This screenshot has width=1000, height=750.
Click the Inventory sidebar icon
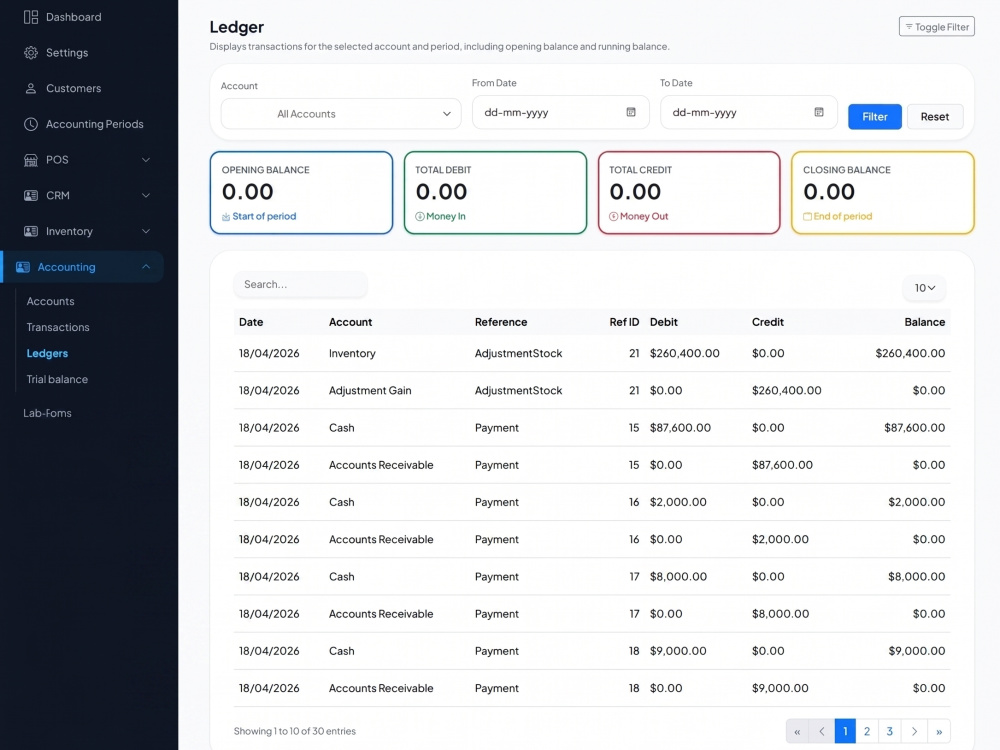(31, 232)
